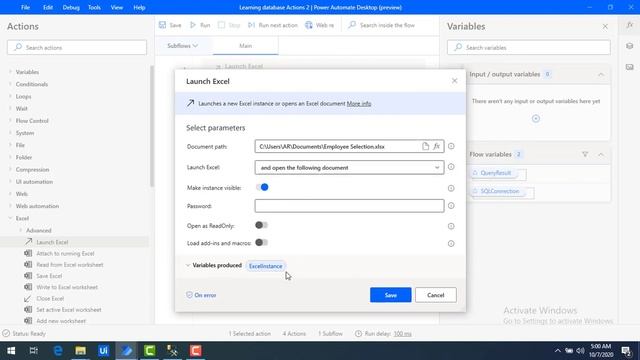
Task: Close the Launch Excel dialog with X
Action: point(454,81)
